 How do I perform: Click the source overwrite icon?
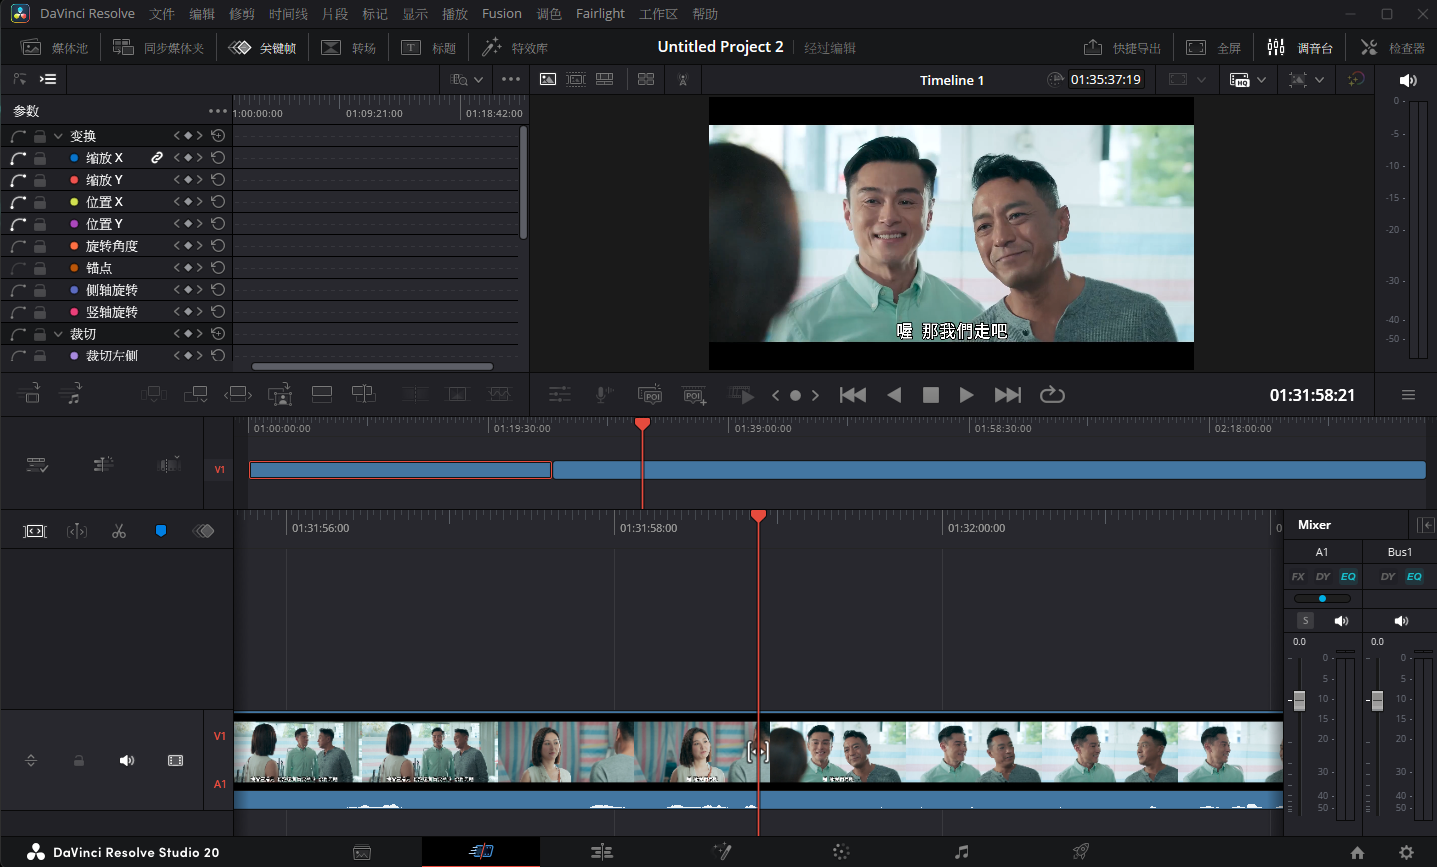[364, 395]
